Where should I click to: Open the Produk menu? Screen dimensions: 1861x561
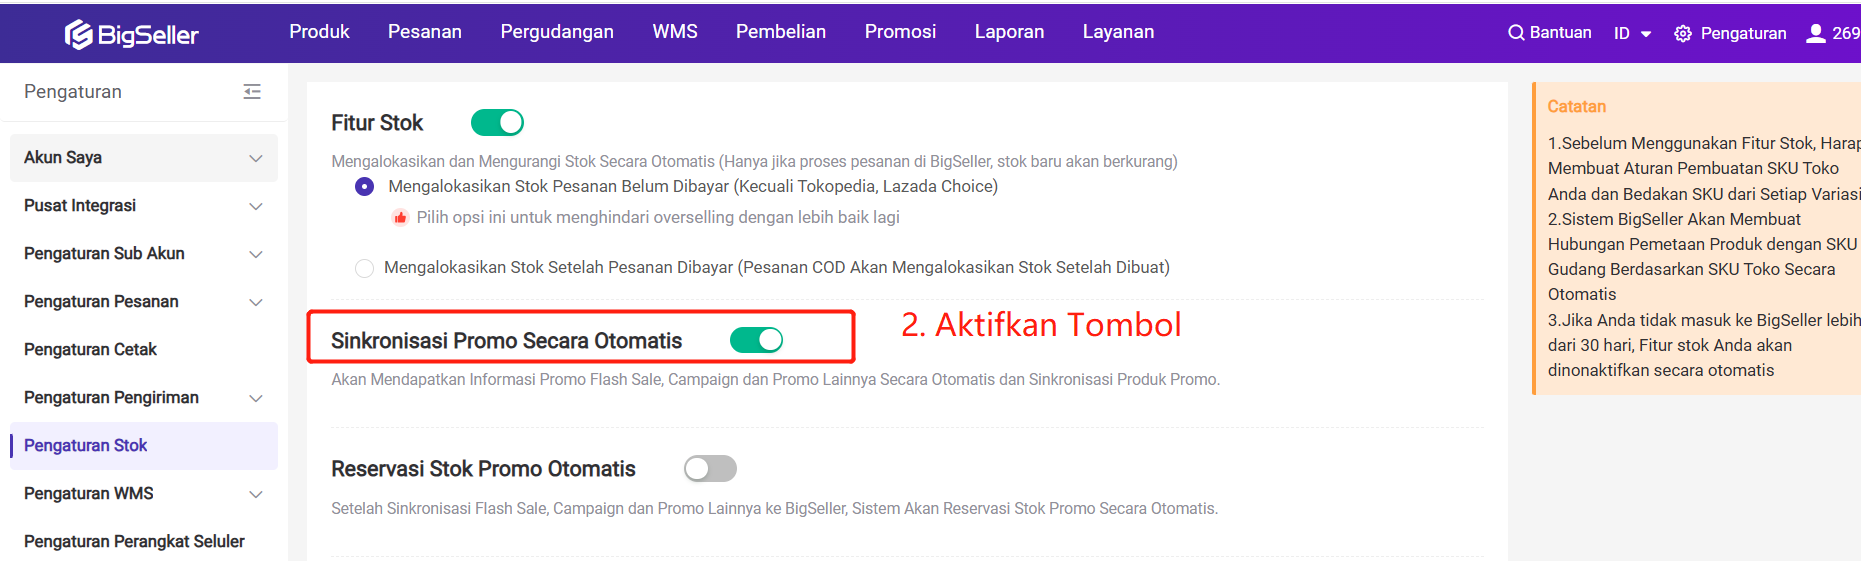click(x=320, y=32)
